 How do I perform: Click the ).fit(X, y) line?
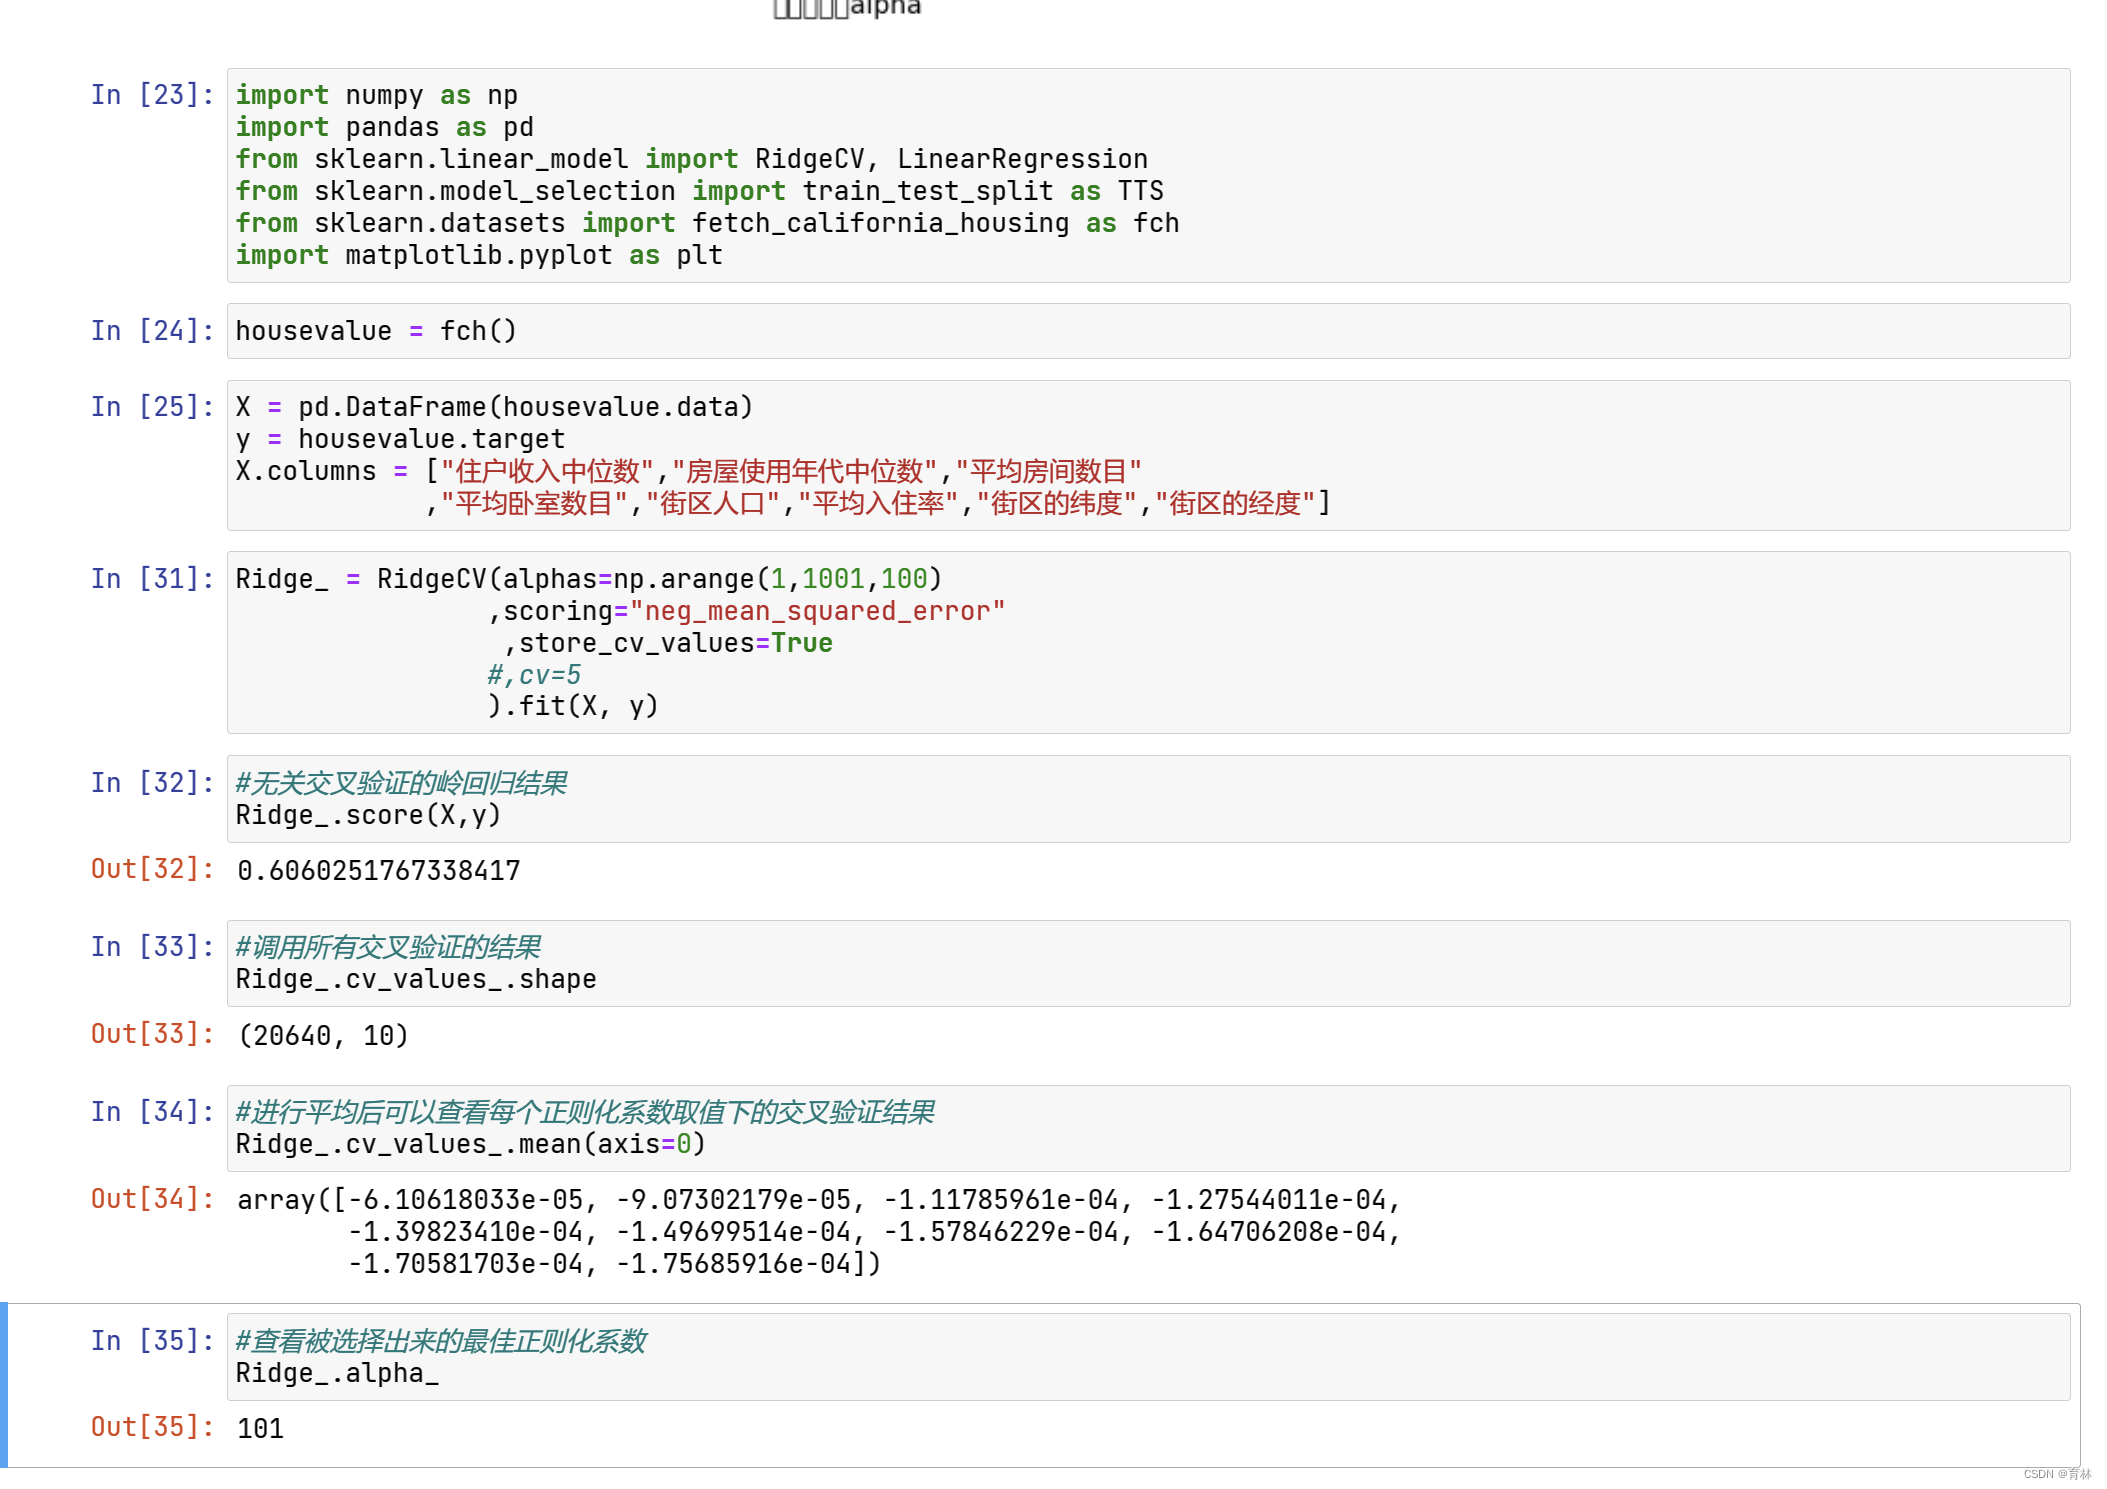click(573, 706)
